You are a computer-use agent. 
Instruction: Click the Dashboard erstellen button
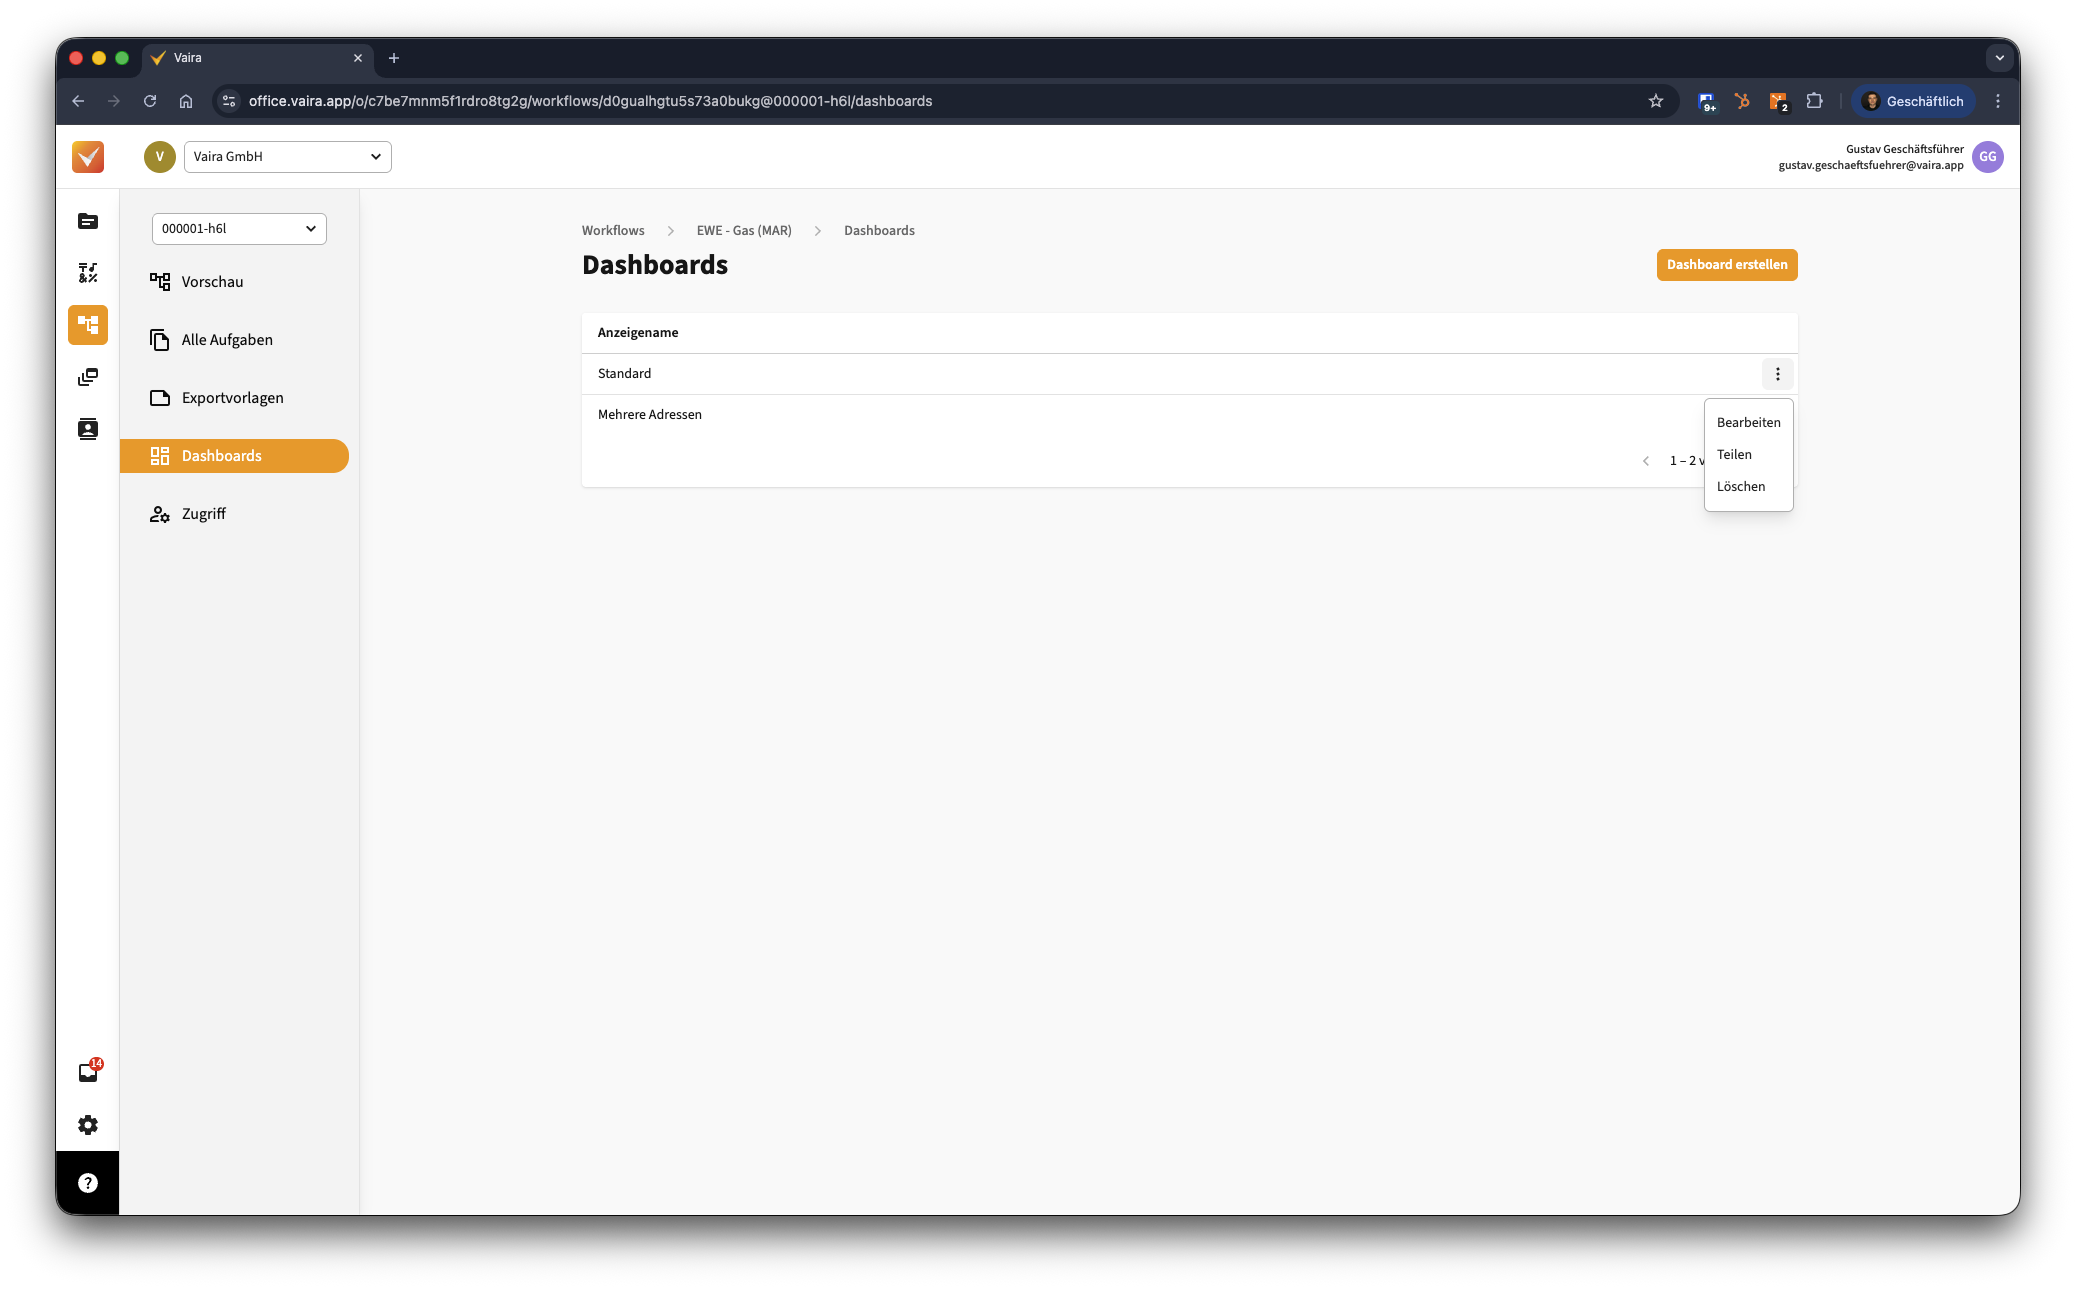pyautogui.click(x=1726, y=265)
